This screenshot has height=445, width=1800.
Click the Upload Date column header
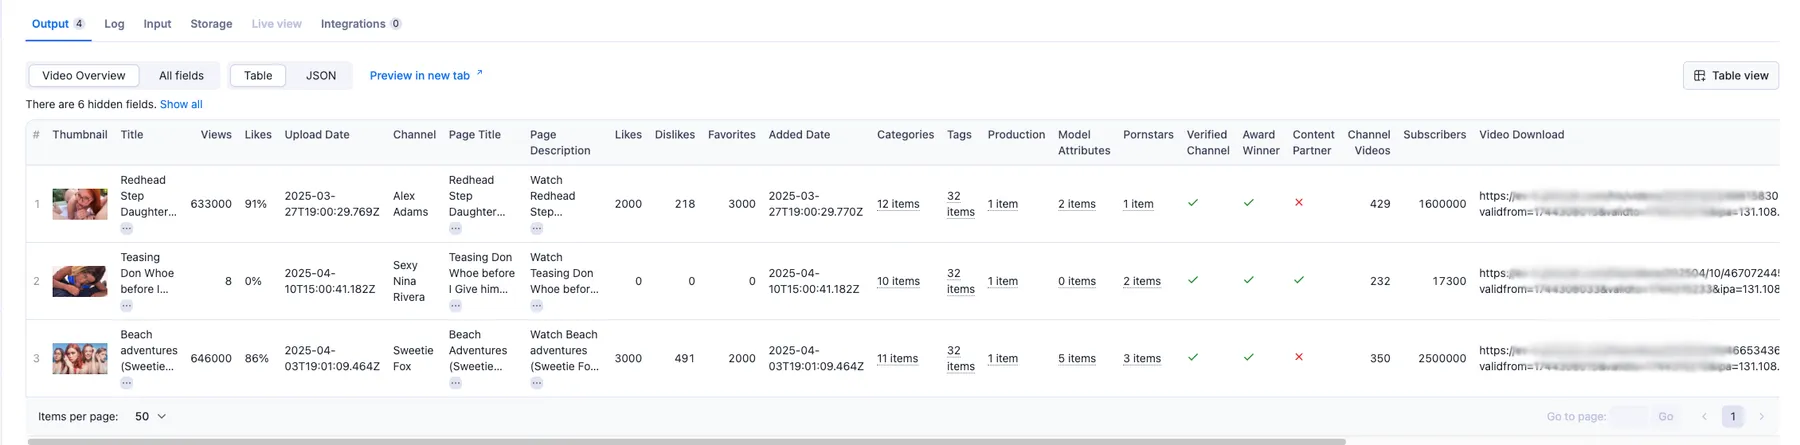317,135
